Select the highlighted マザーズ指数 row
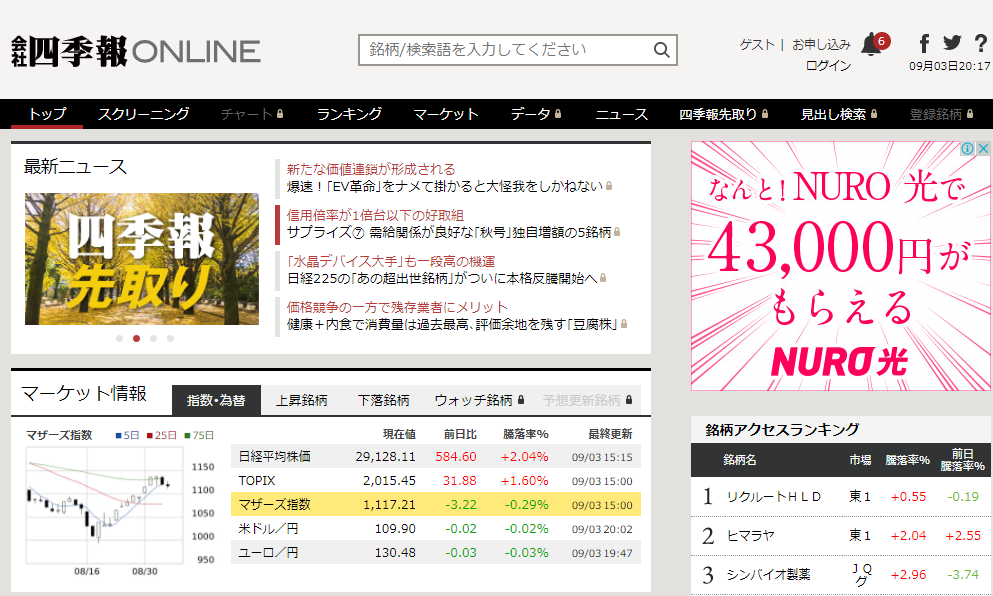The height and width of the screenshot is (596, 993). click(x=436, y=505)
